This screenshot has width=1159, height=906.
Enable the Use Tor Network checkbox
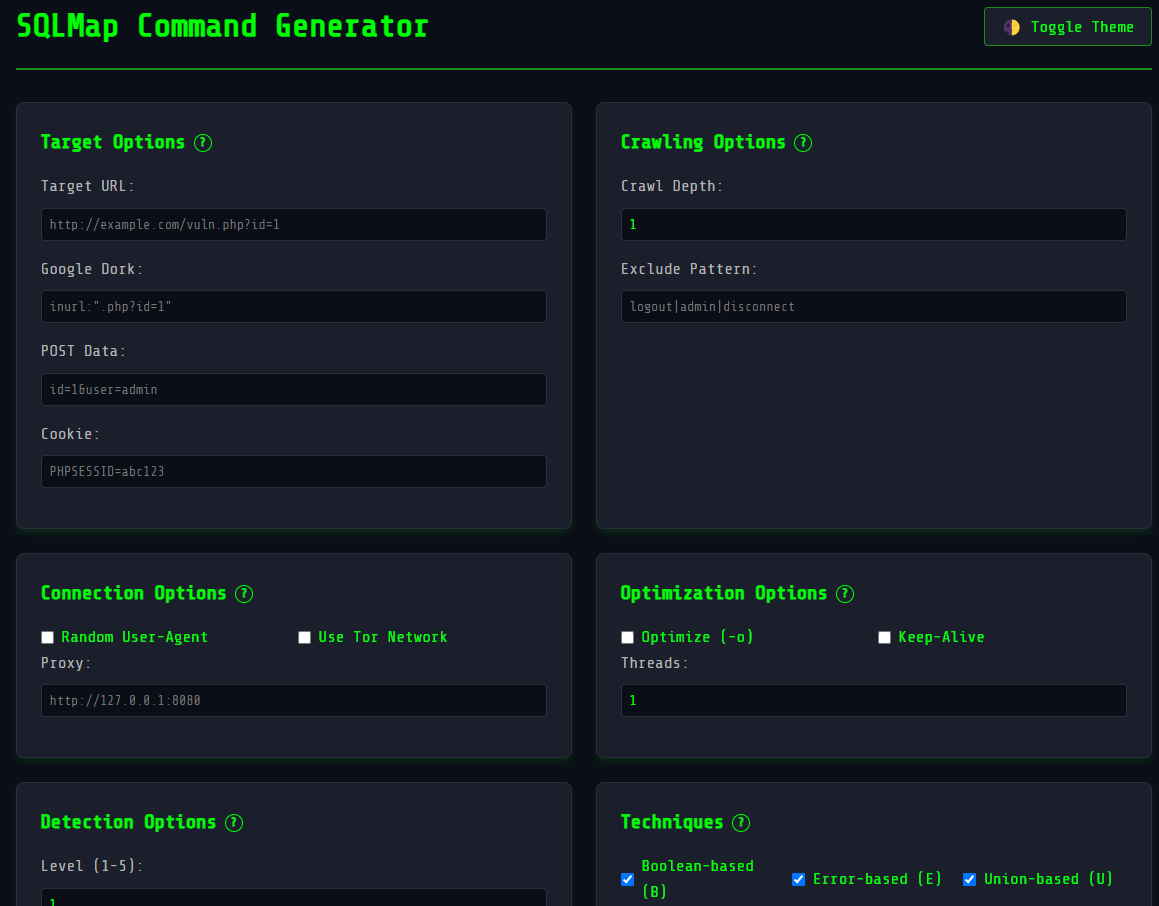(x=305, y=637)
